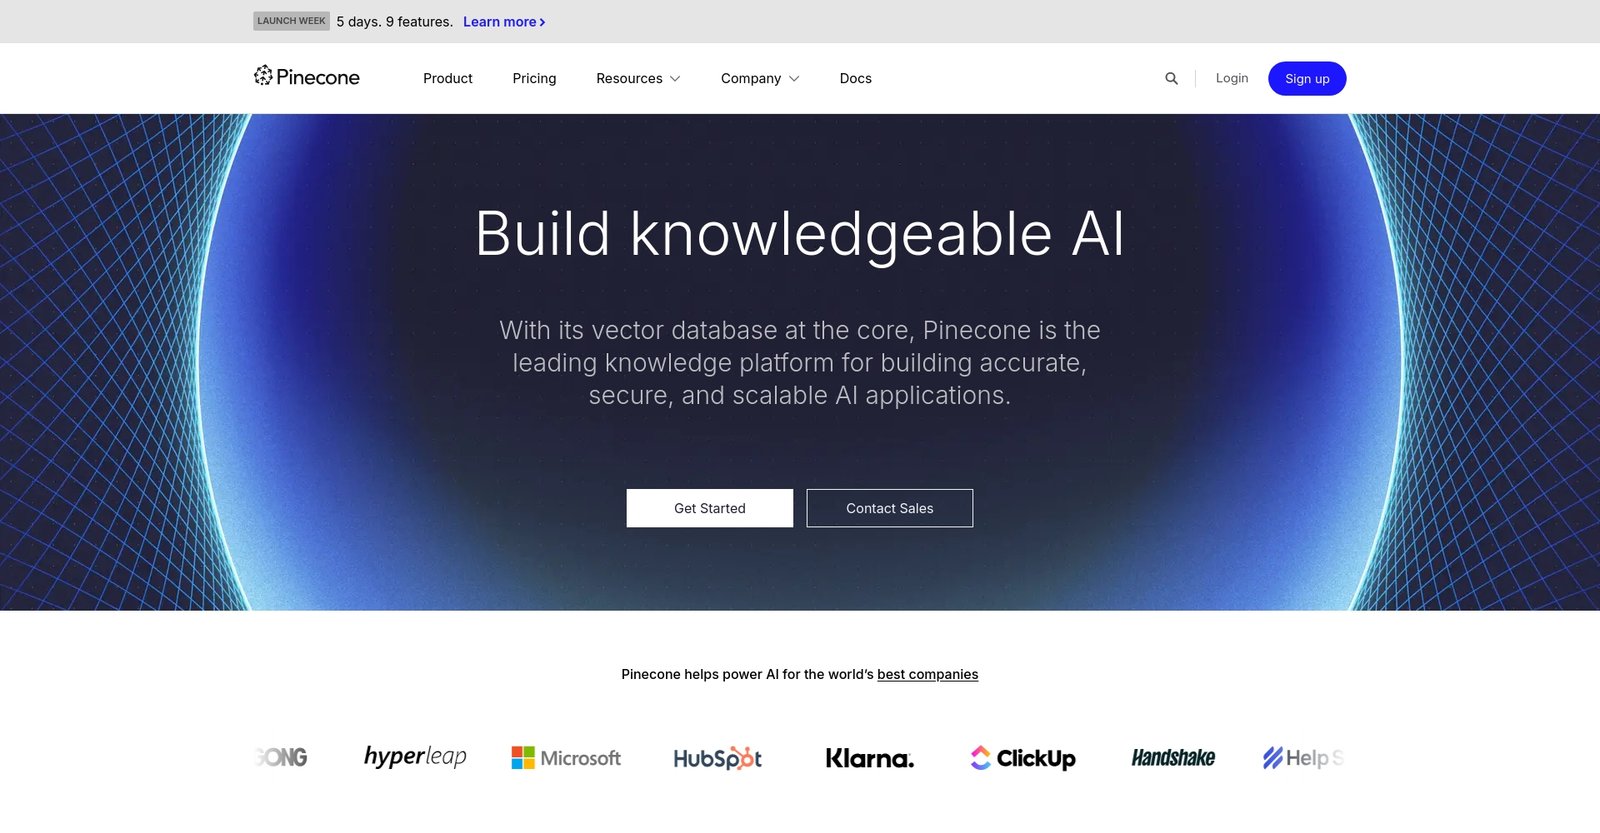Click the HubSpot logo
The width and height of the screenshot is (1600, 833).
[x=717, y=758]
